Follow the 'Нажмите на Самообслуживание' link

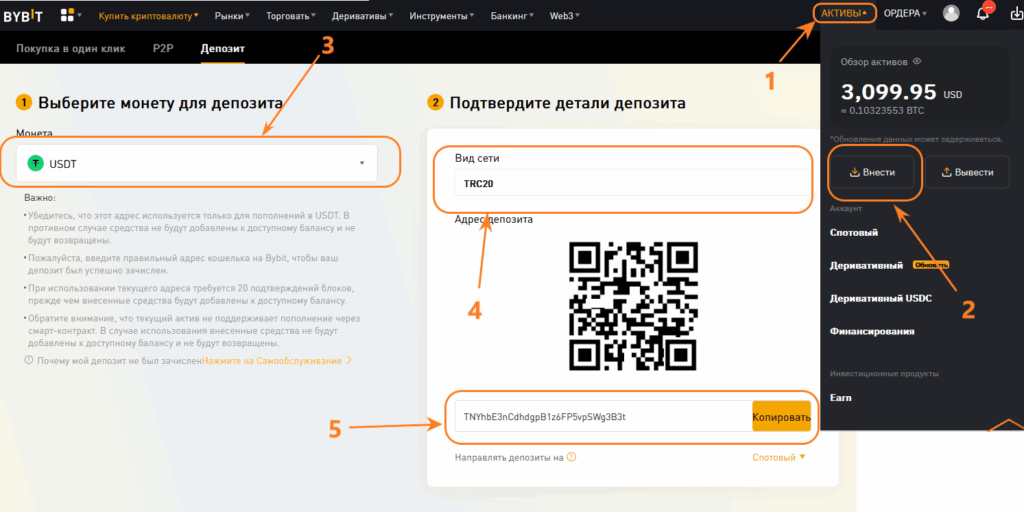(x=276, y=360)
